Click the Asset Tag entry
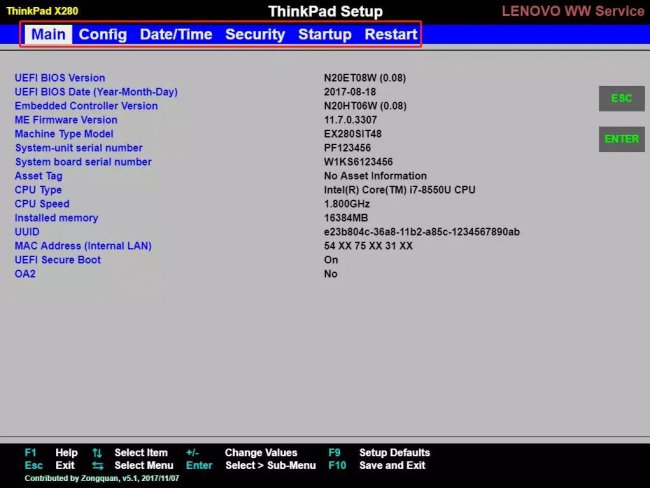Screen dimensions: 650x488 click(39, 176)
